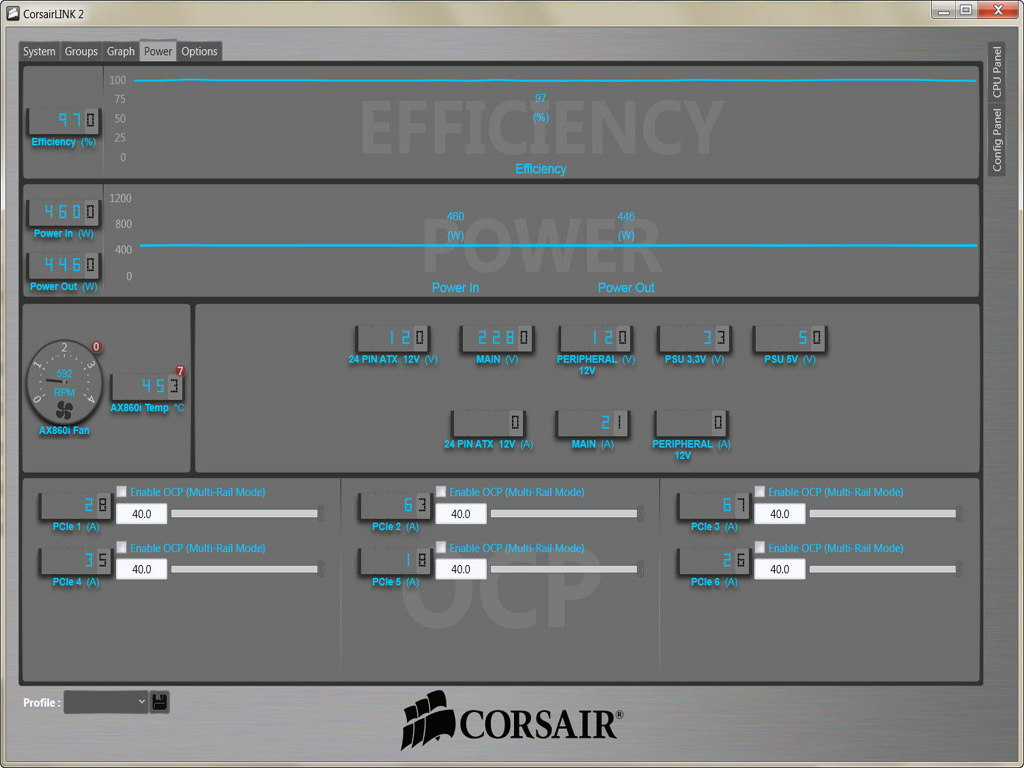The image size is (1024, 768).
Task: Click the PCIe 4 OCP limit slider
Action: [x=248, y=569]
